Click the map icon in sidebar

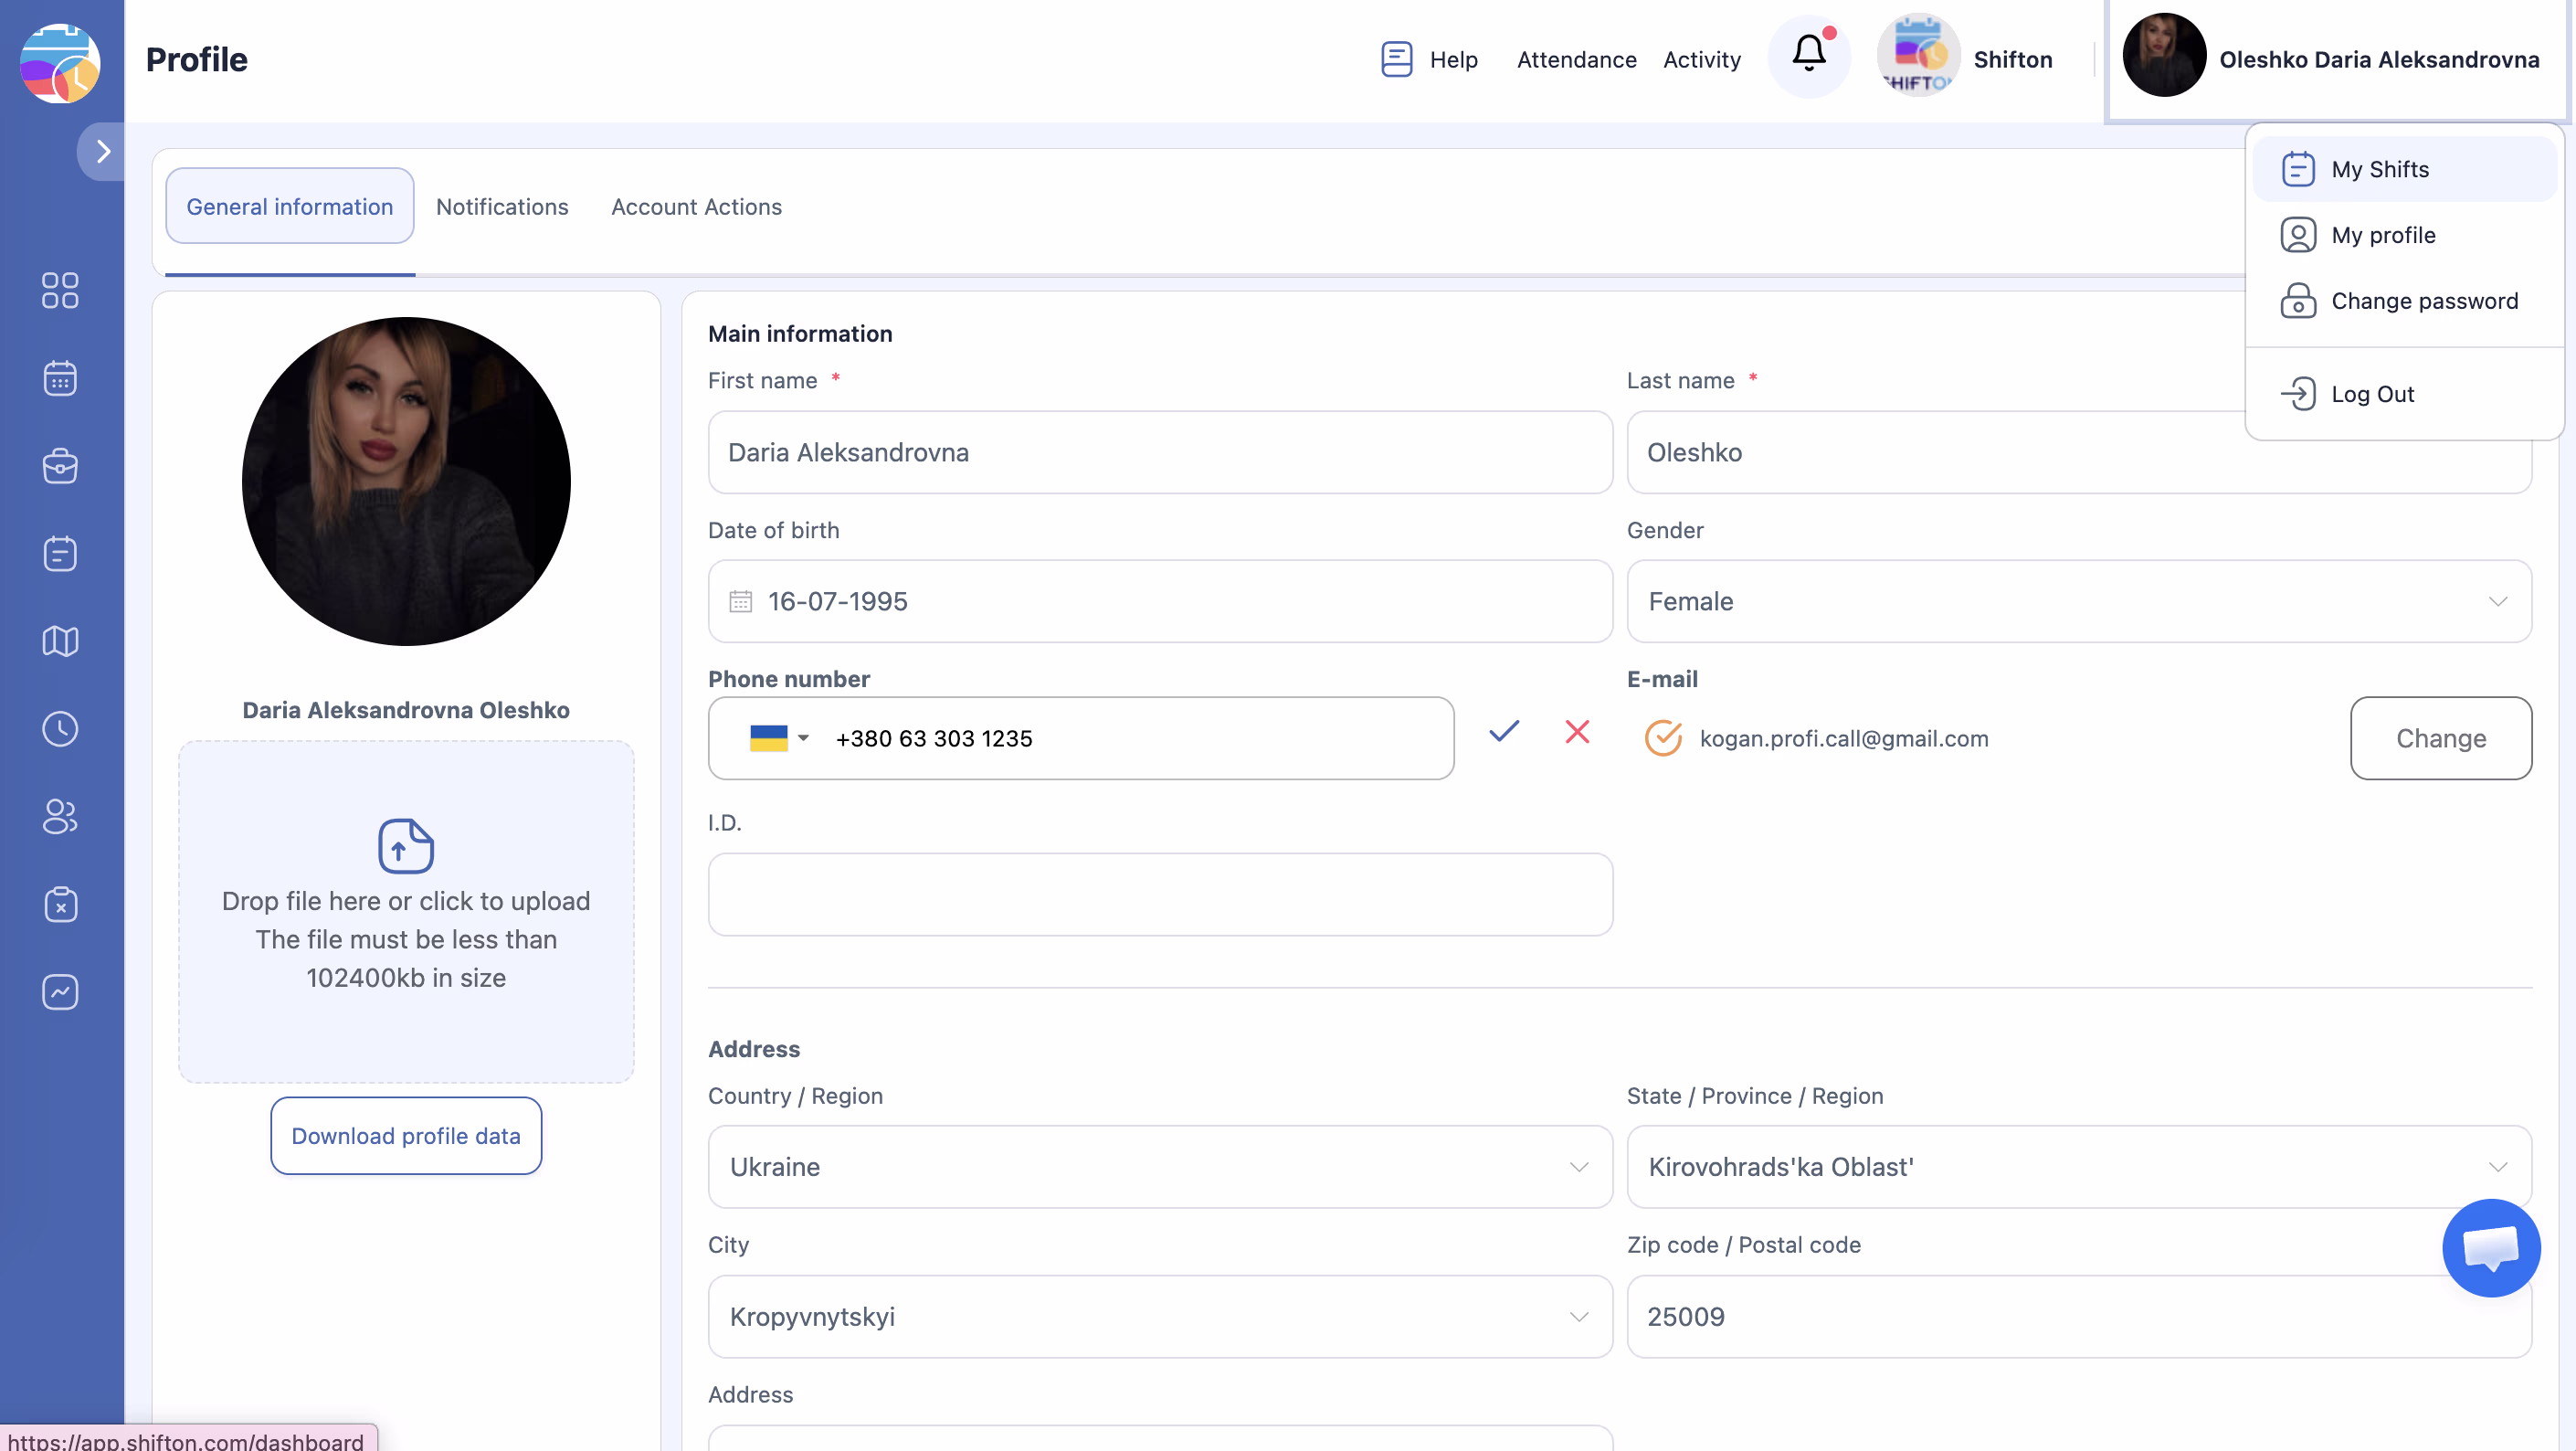coord(60,641)
